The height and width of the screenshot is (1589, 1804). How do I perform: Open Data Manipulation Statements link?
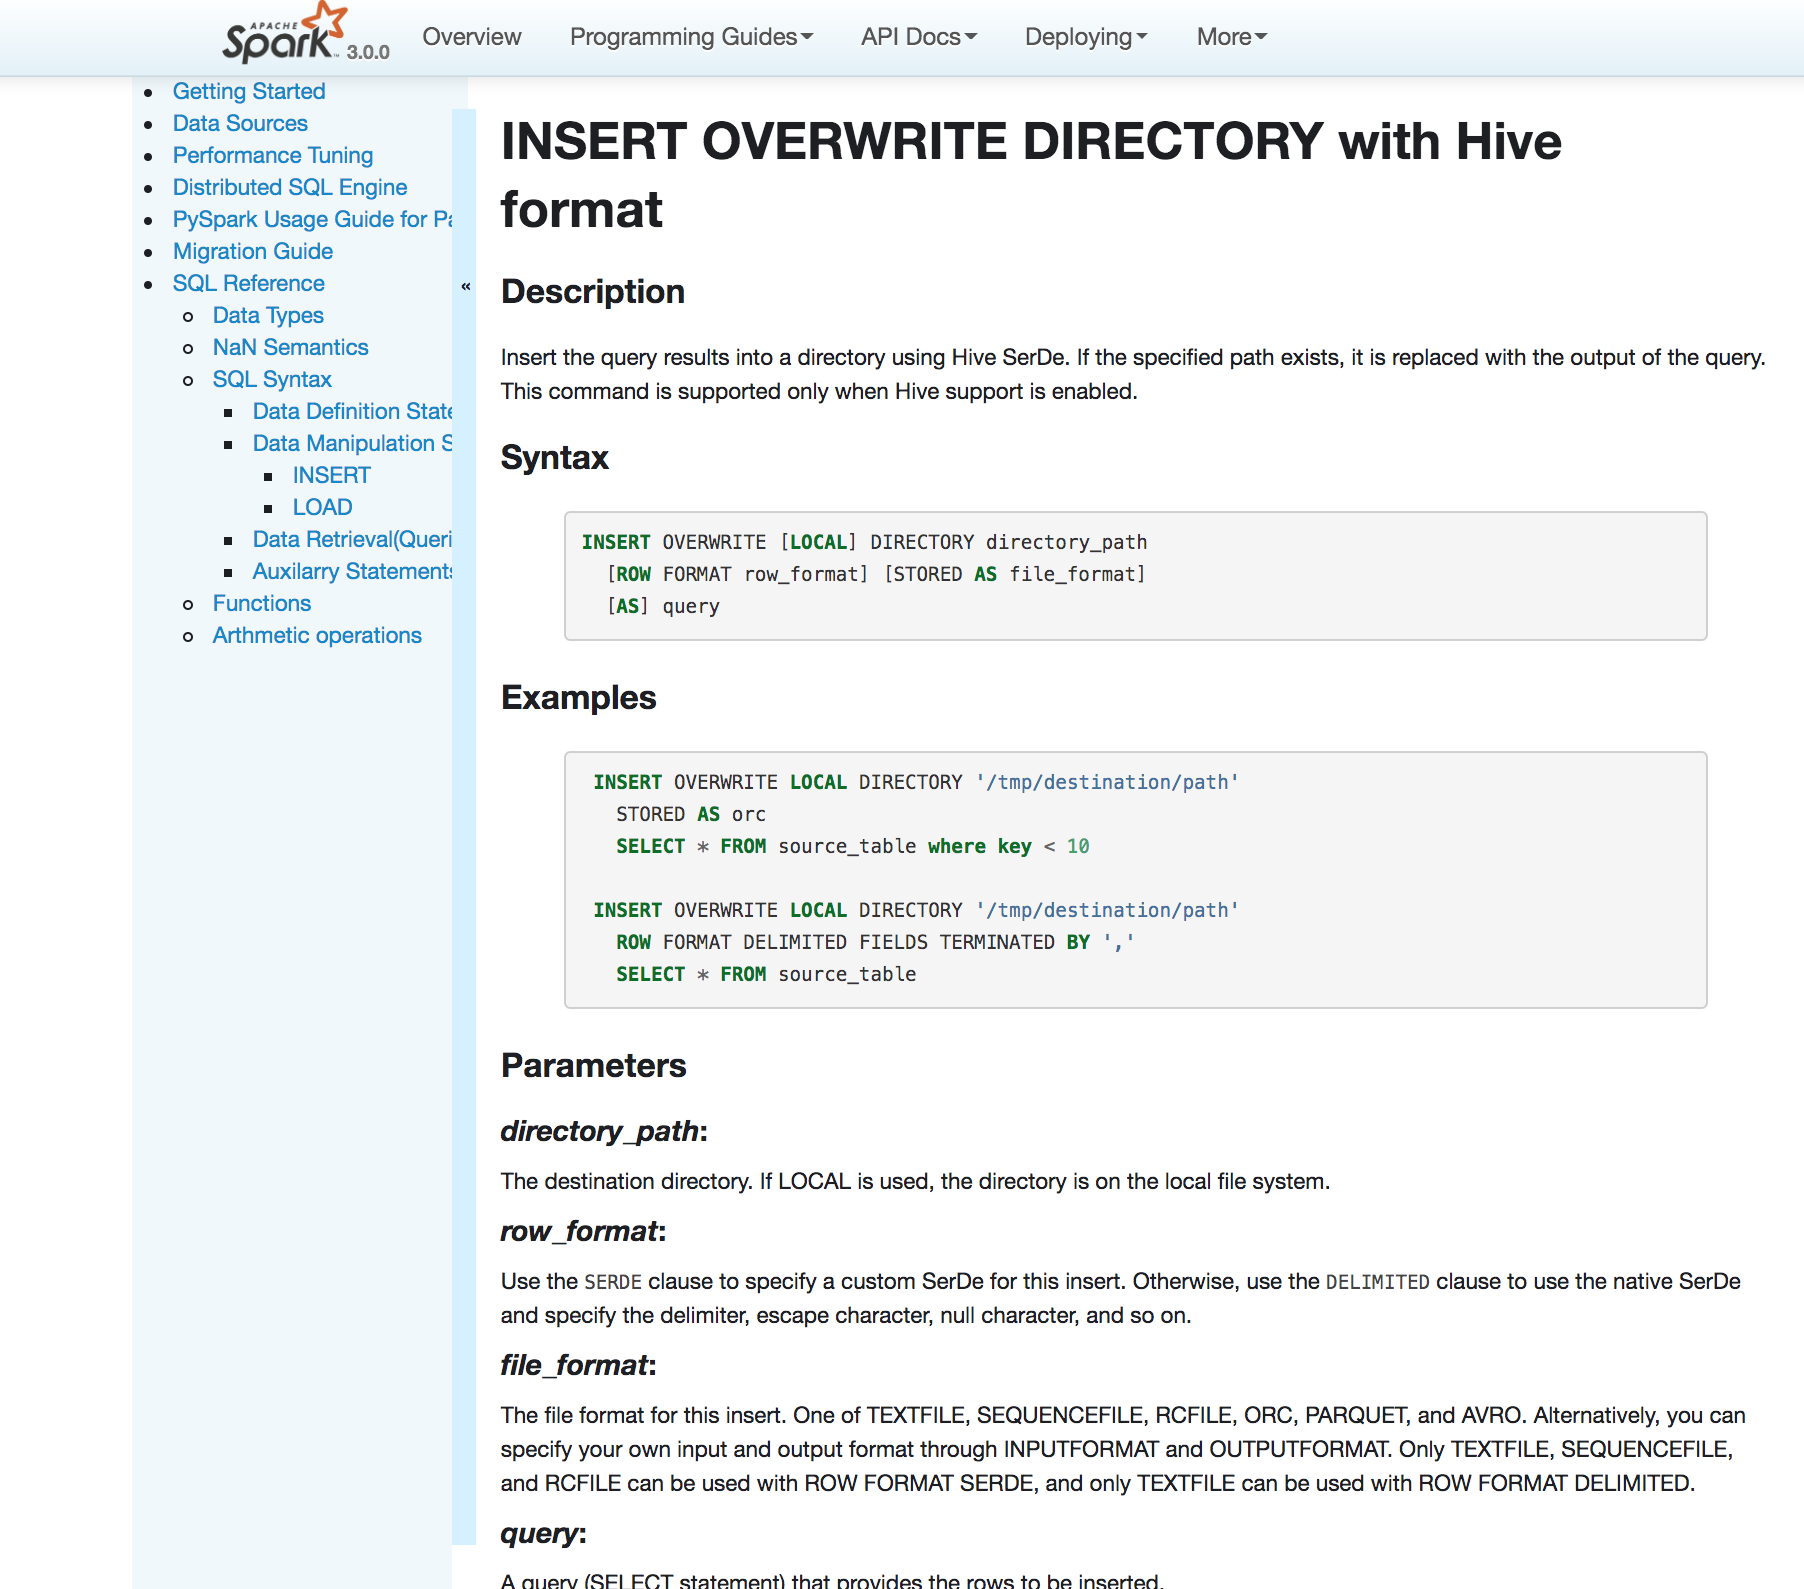point(352,443)
